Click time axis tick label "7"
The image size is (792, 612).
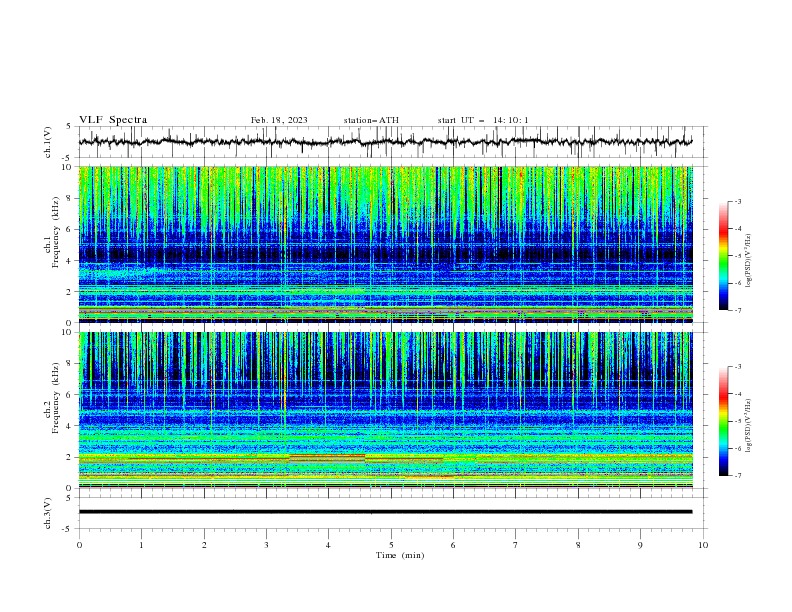(x=516, y=545)
